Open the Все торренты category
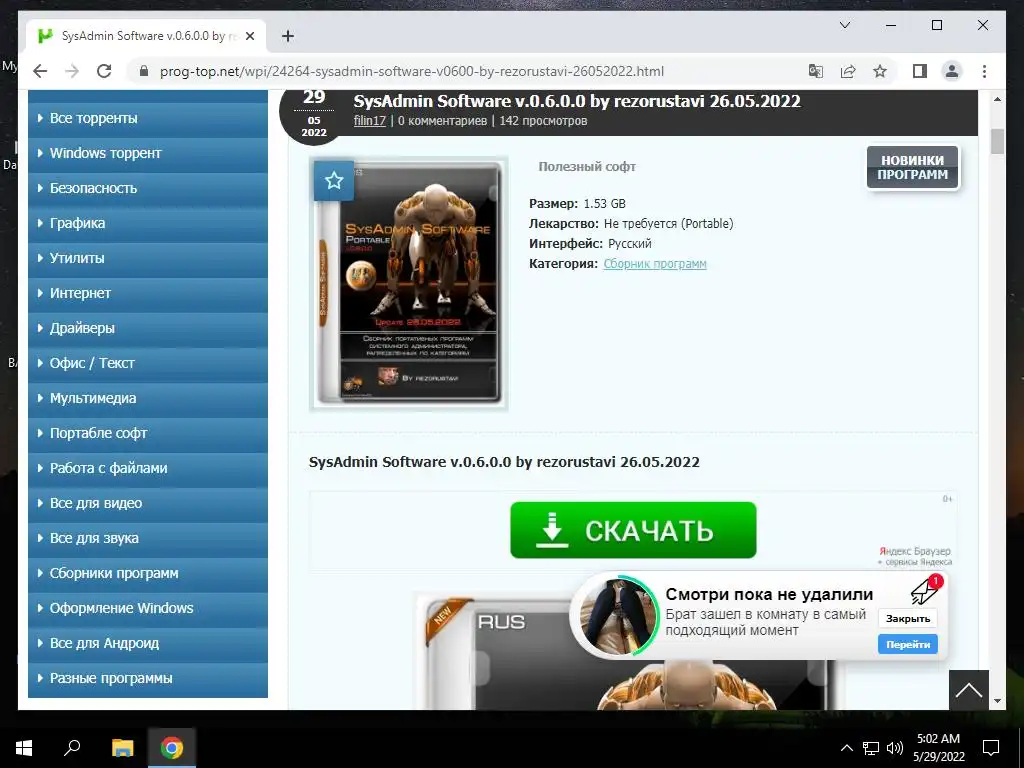The width and height of the screenshot is (1024, 768). coord(148,118)
